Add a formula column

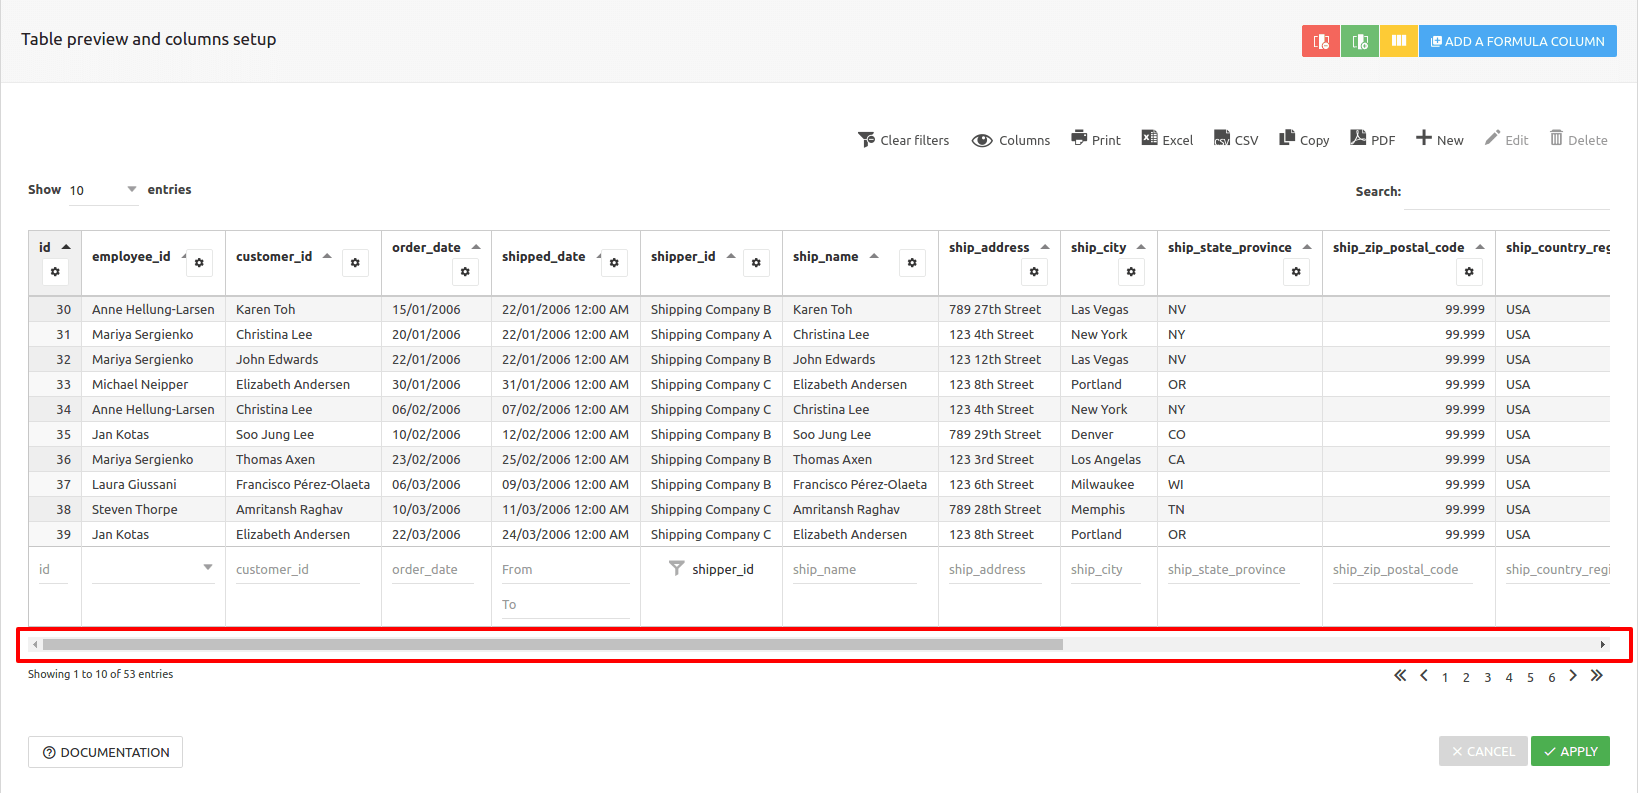point(1518,41)
